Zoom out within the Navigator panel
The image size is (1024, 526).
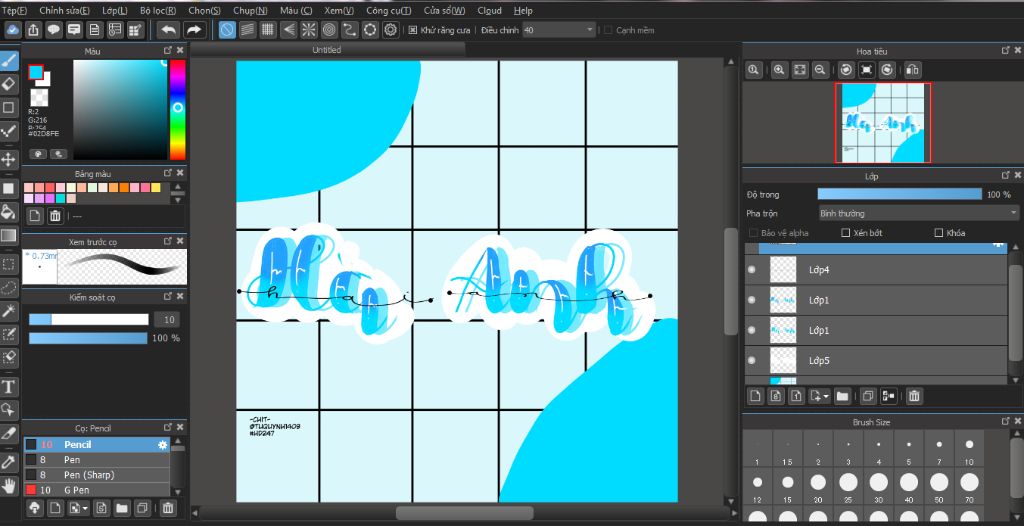[x=820, y=70]
